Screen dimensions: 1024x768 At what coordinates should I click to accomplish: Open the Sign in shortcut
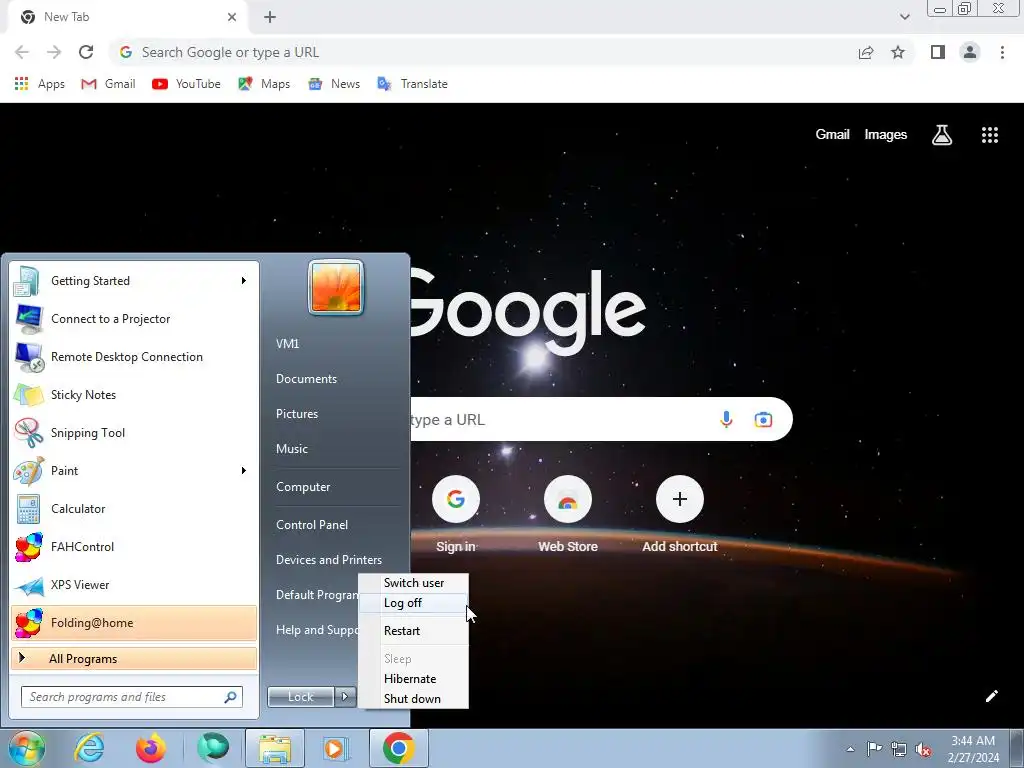coord(456,515)
